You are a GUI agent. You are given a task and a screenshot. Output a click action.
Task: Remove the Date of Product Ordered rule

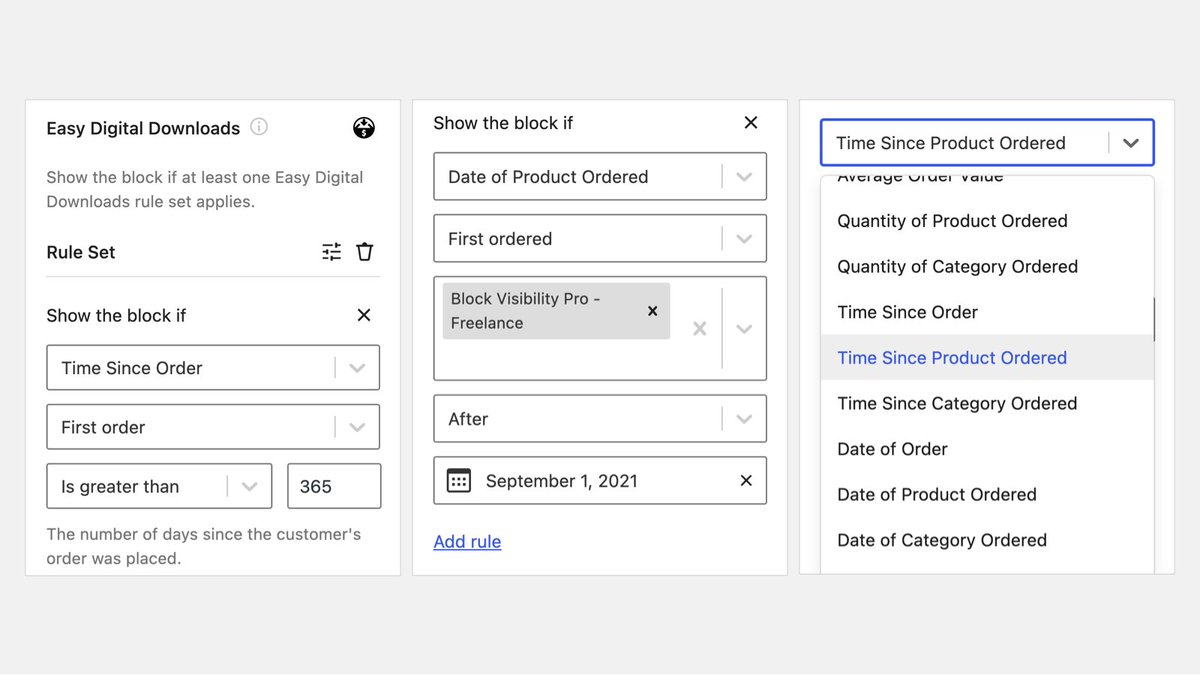pos(751,123)
